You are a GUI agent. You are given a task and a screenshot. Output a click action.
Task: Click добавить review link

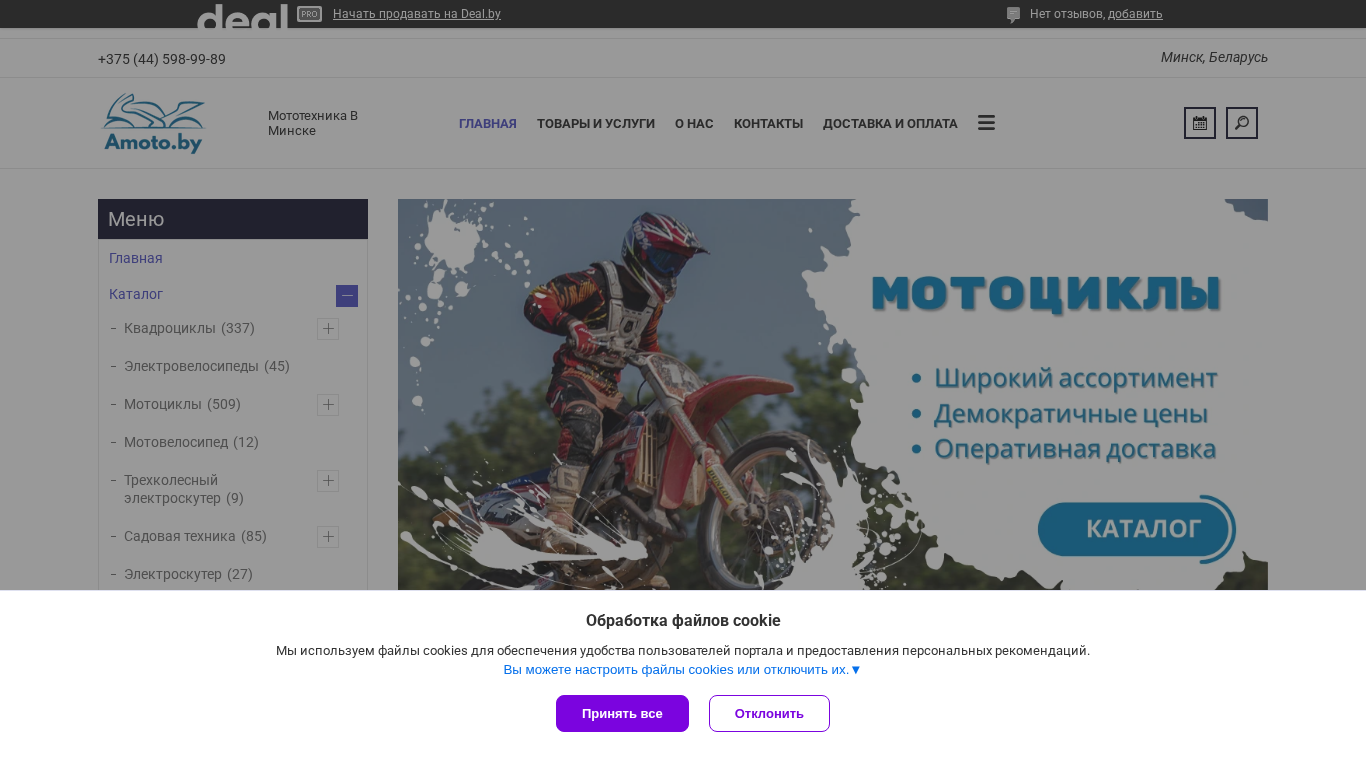[1135, 14]
